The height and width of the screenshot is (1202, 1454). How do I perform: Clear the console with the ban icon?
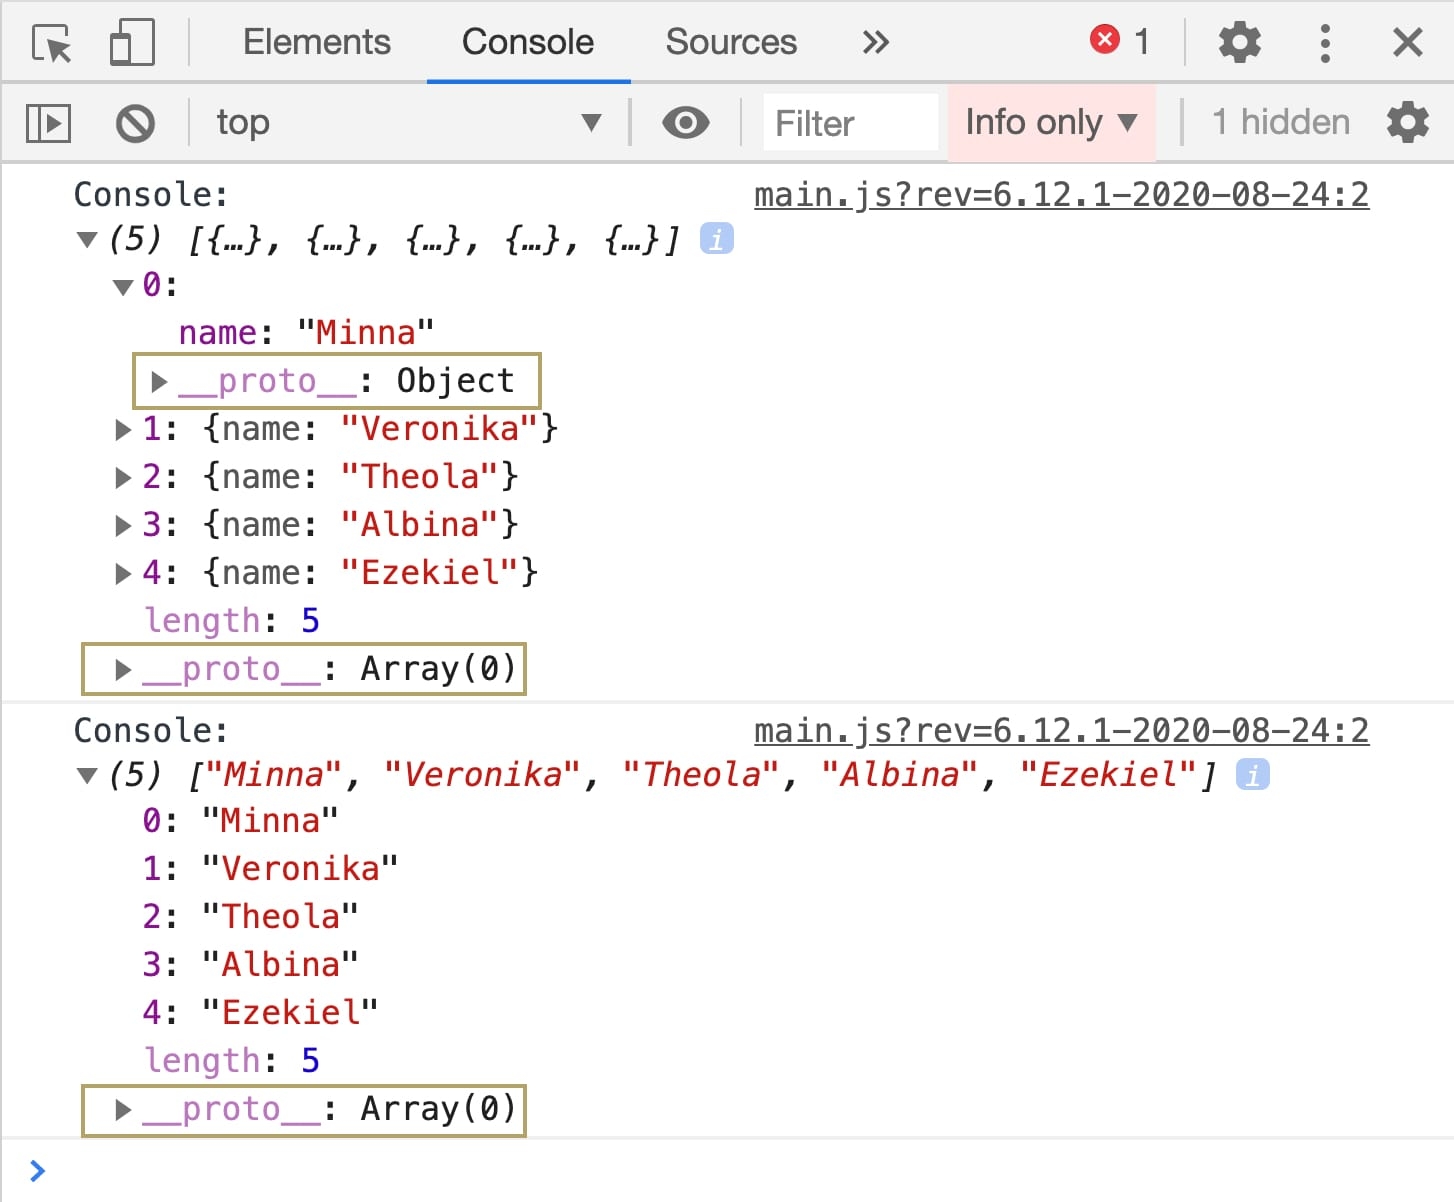pos(135,123)
